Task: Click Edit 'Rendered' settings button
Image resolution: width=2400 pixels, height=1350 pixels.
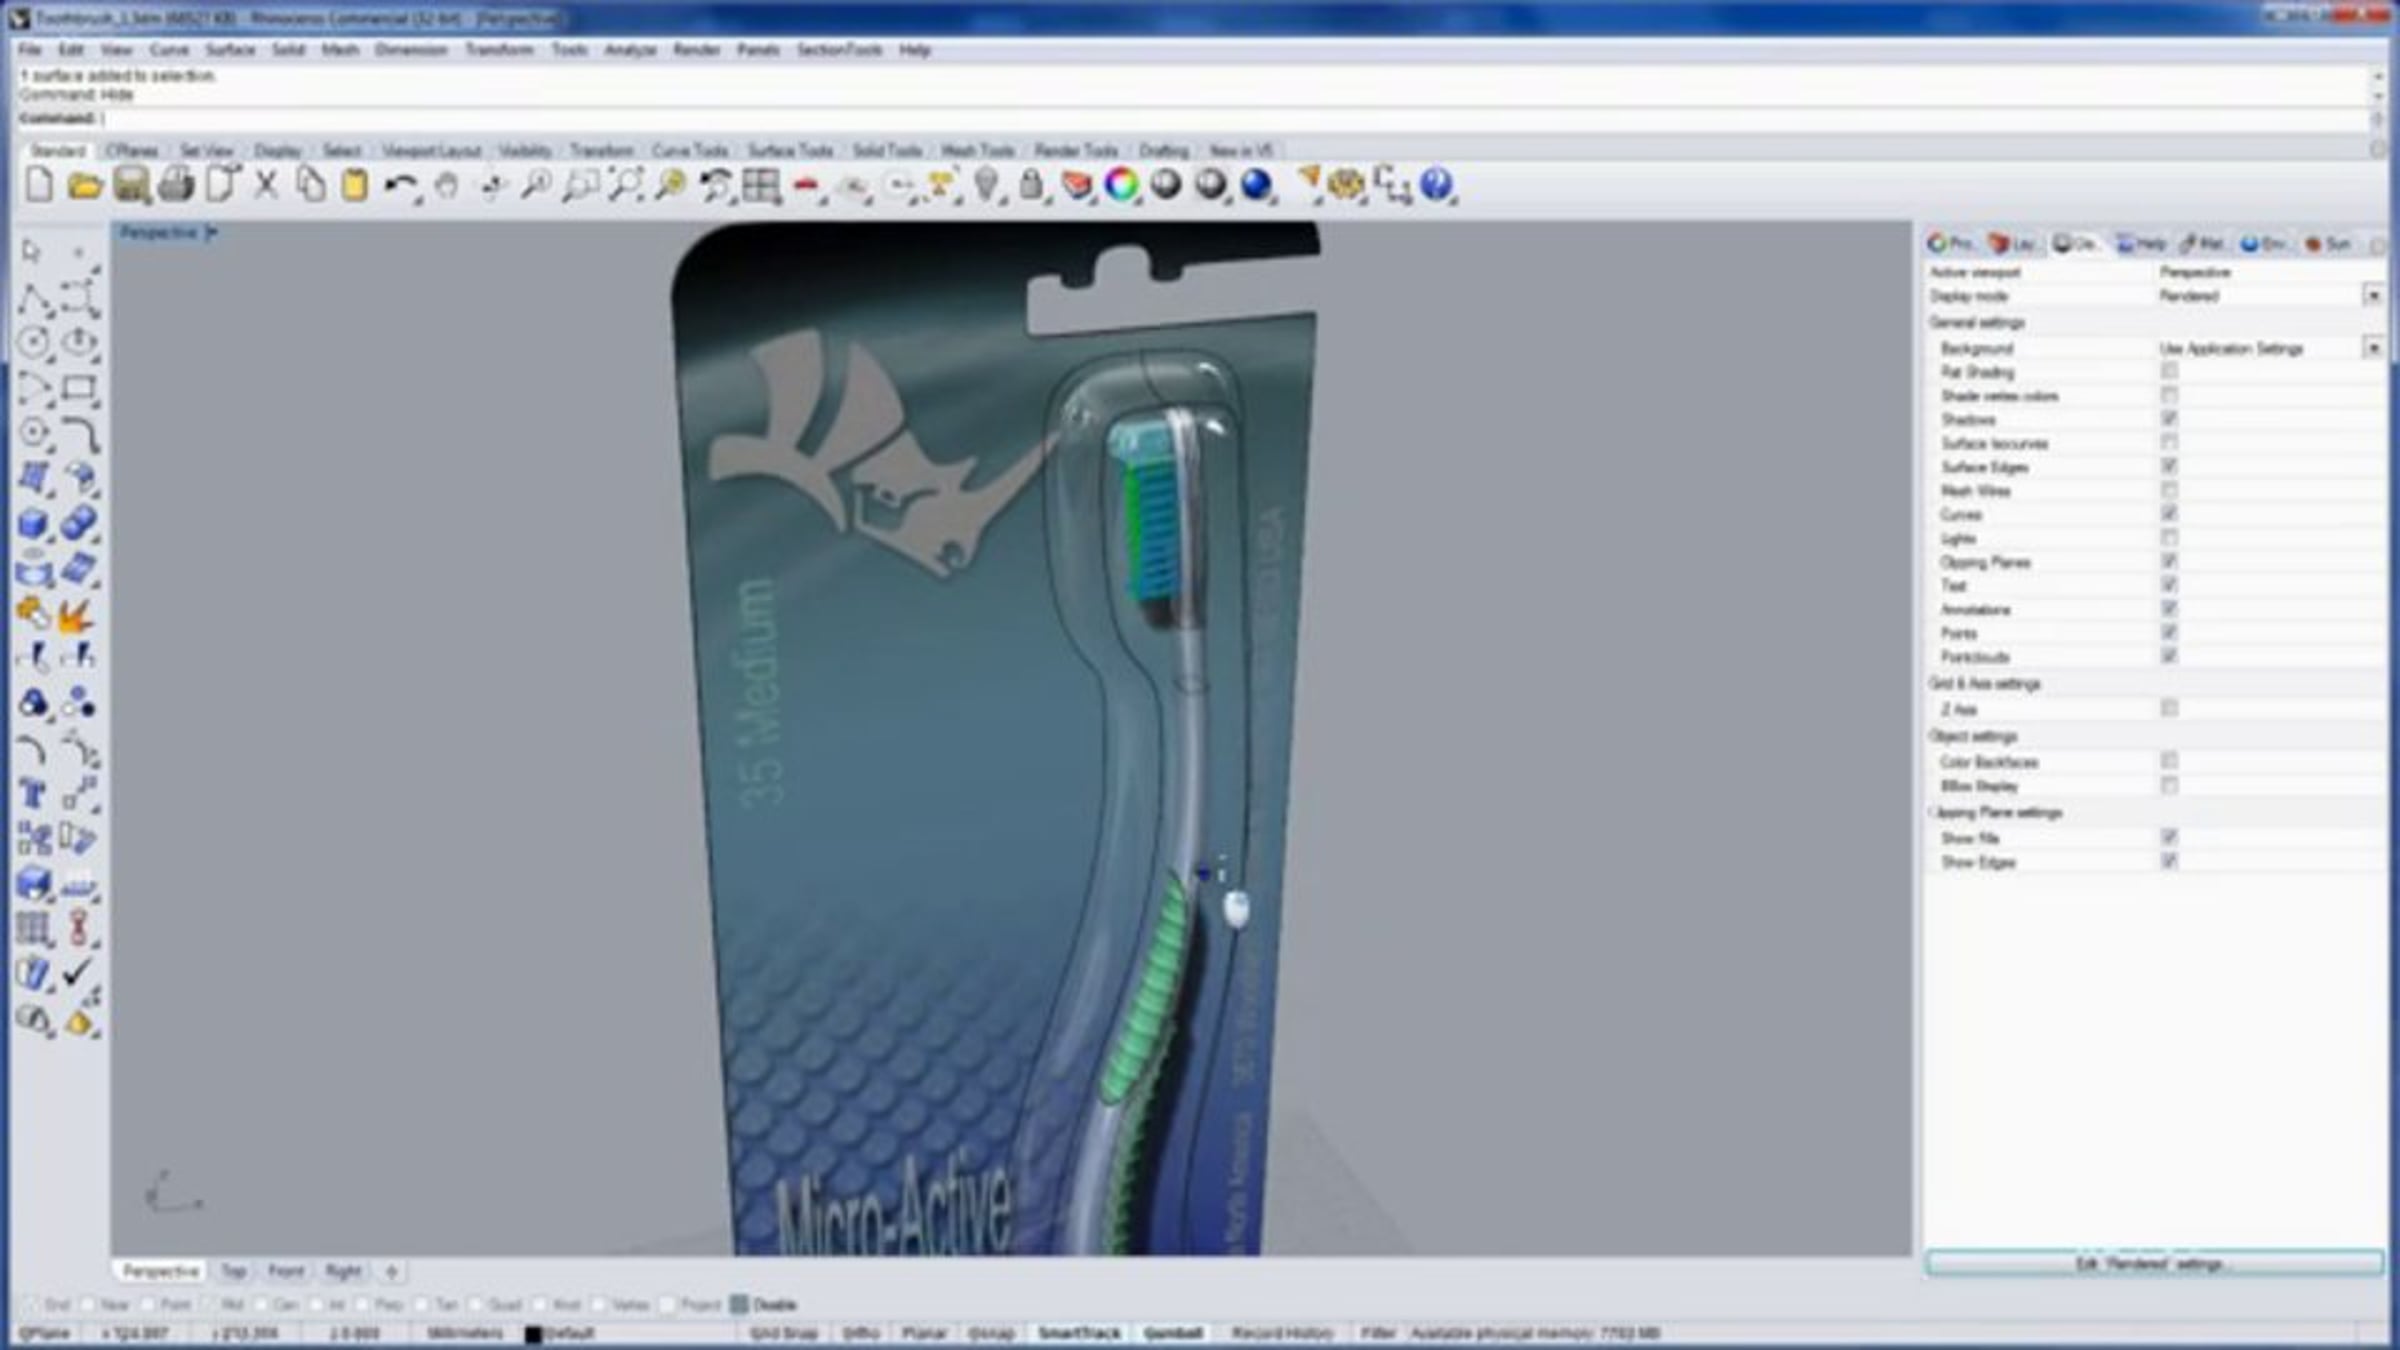Action: 2153,1264
